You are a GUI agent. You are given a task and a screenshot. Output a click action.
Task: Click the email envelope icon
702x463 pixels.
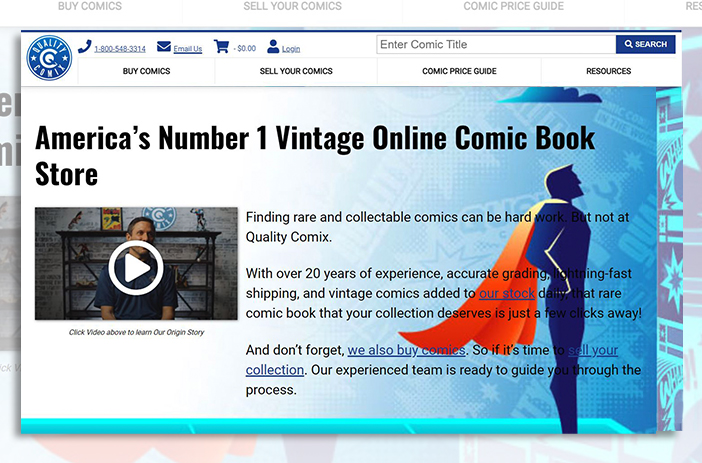tap(164, 47)
